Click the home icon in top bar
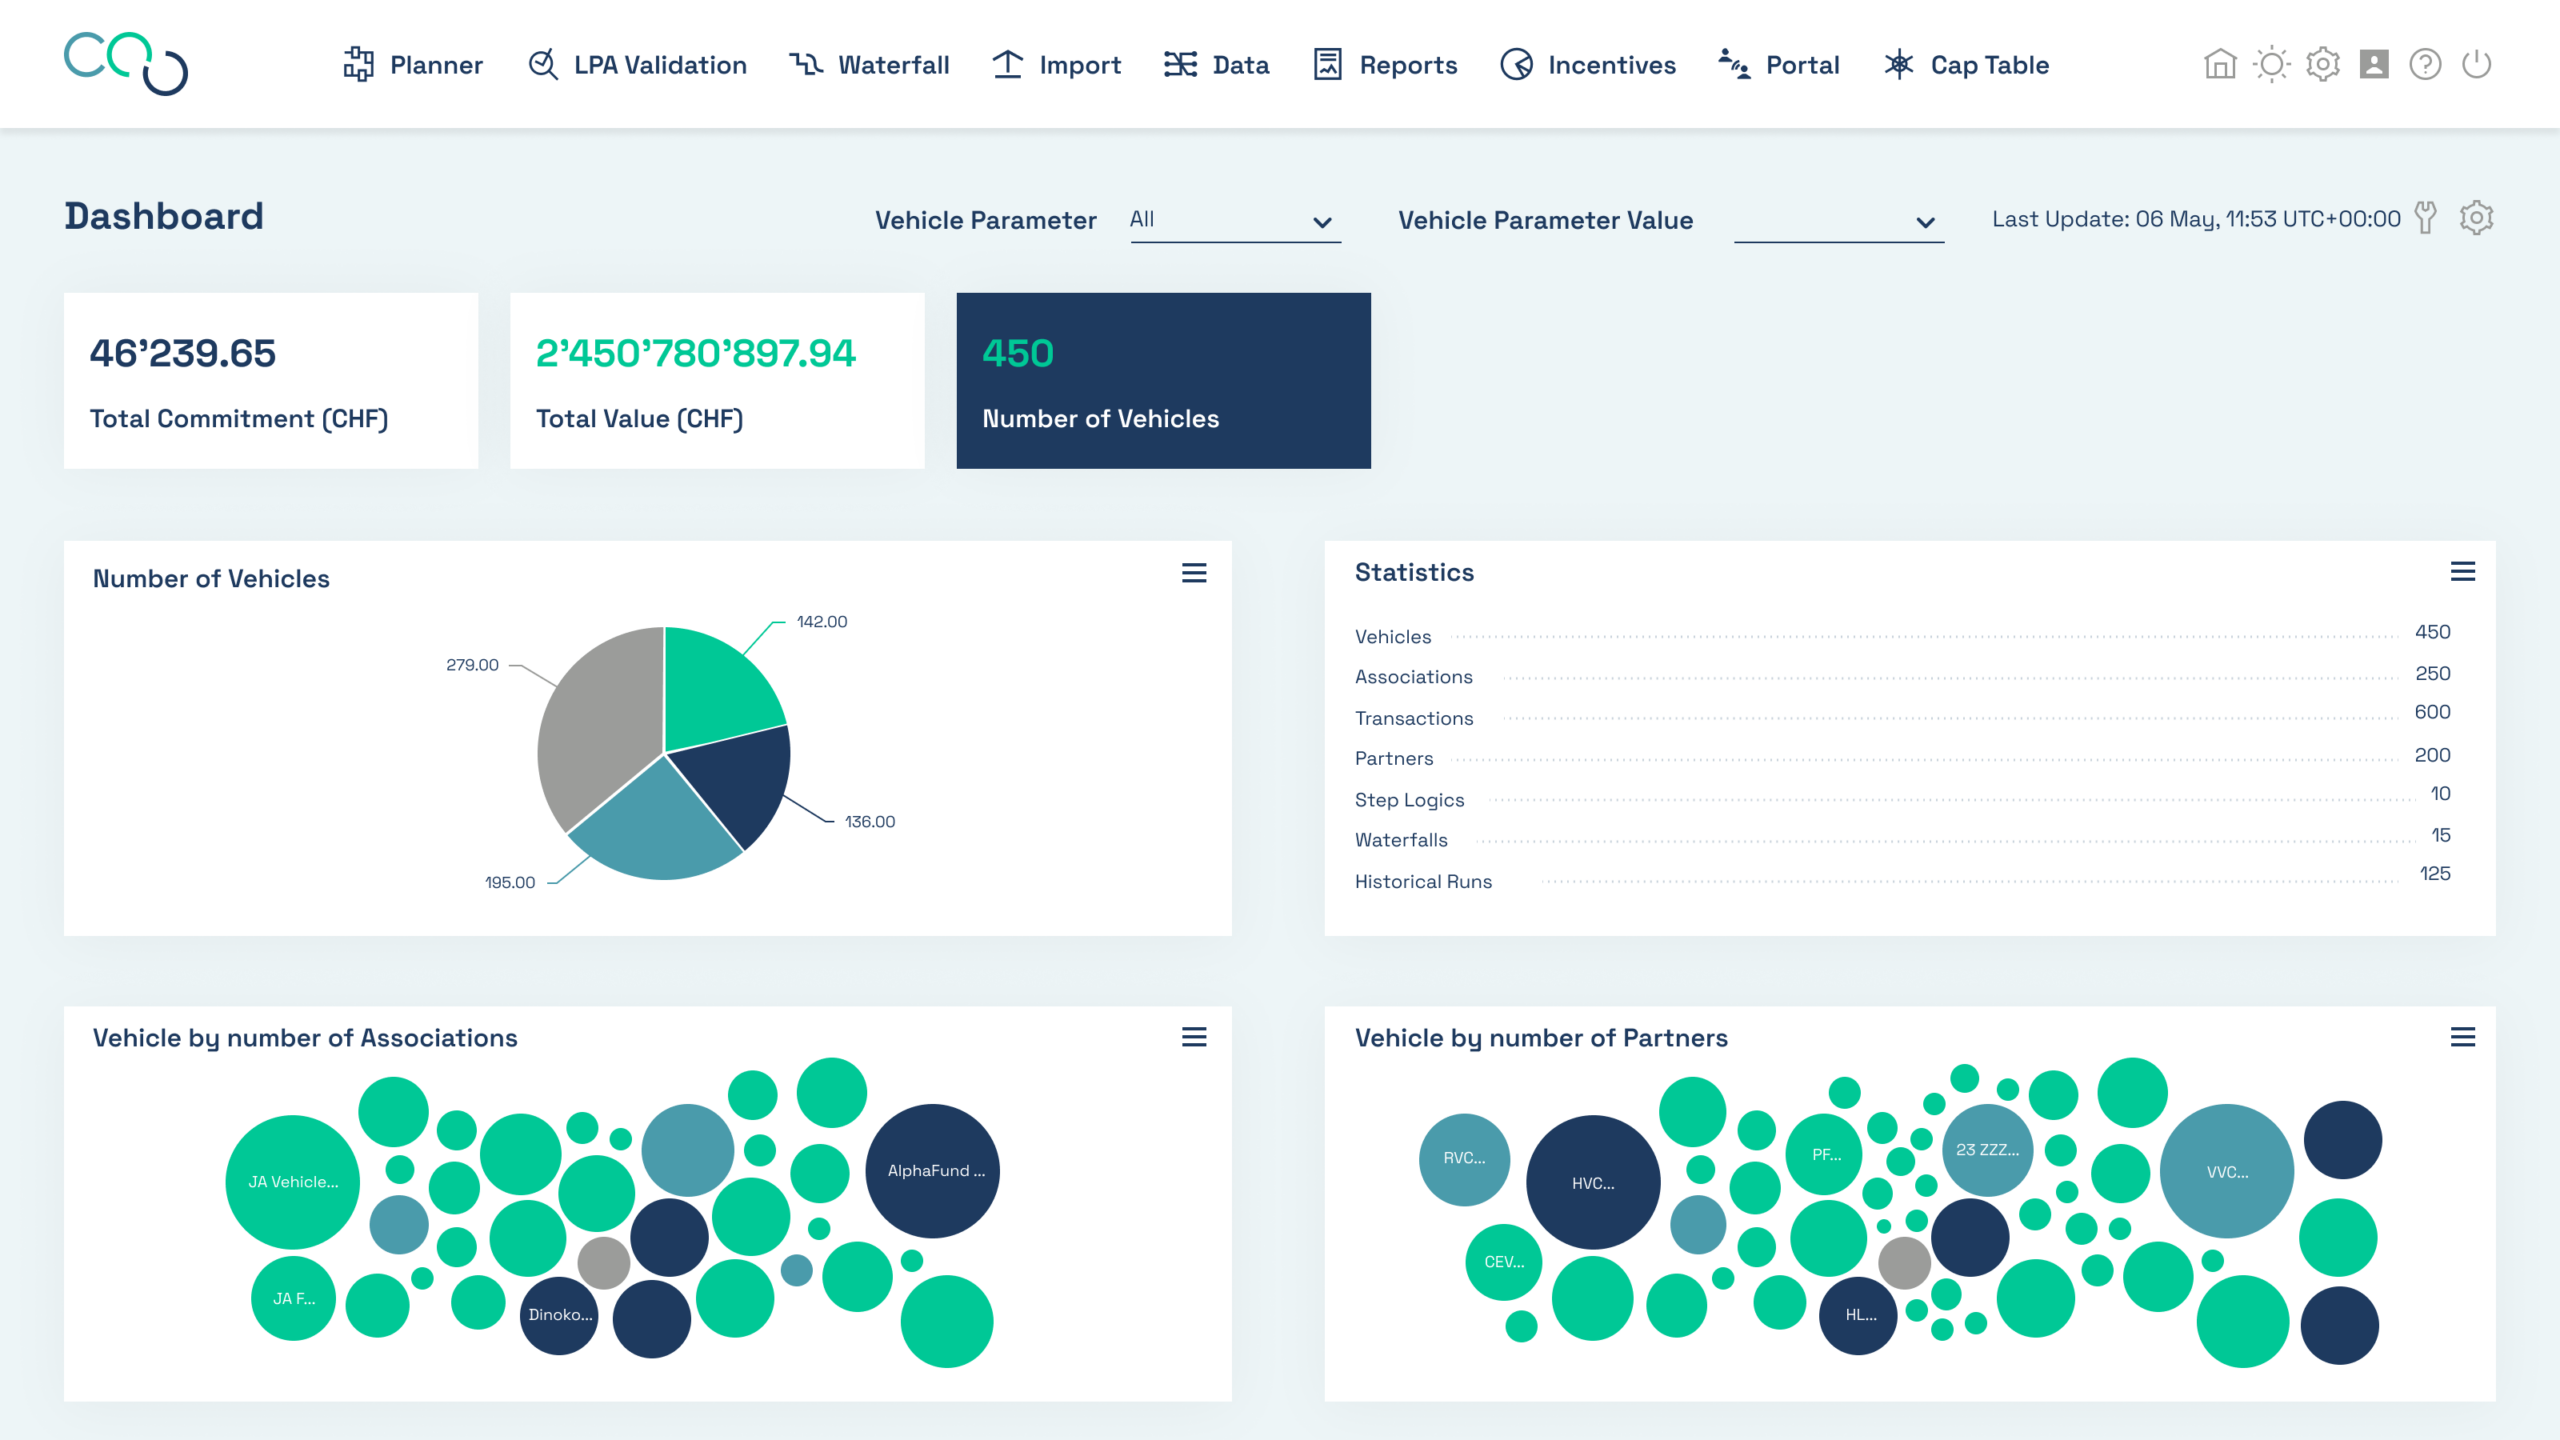Viewport: 2560px width, 1440px height. tap(2220, 65)
